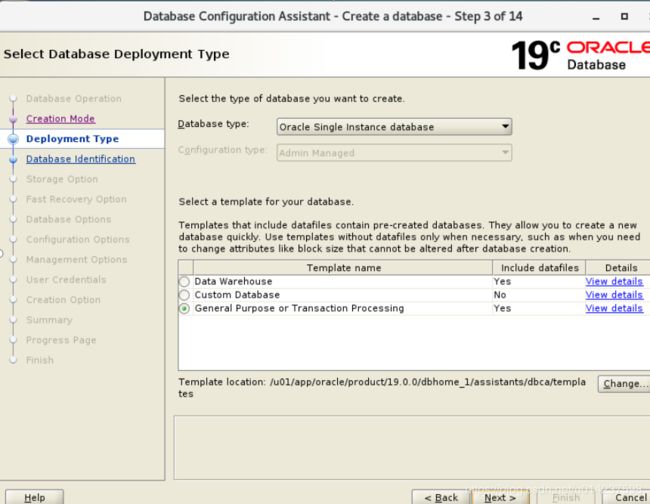Click the Summary step
This screenshot has height=504, width=650.
coord(49,320)
